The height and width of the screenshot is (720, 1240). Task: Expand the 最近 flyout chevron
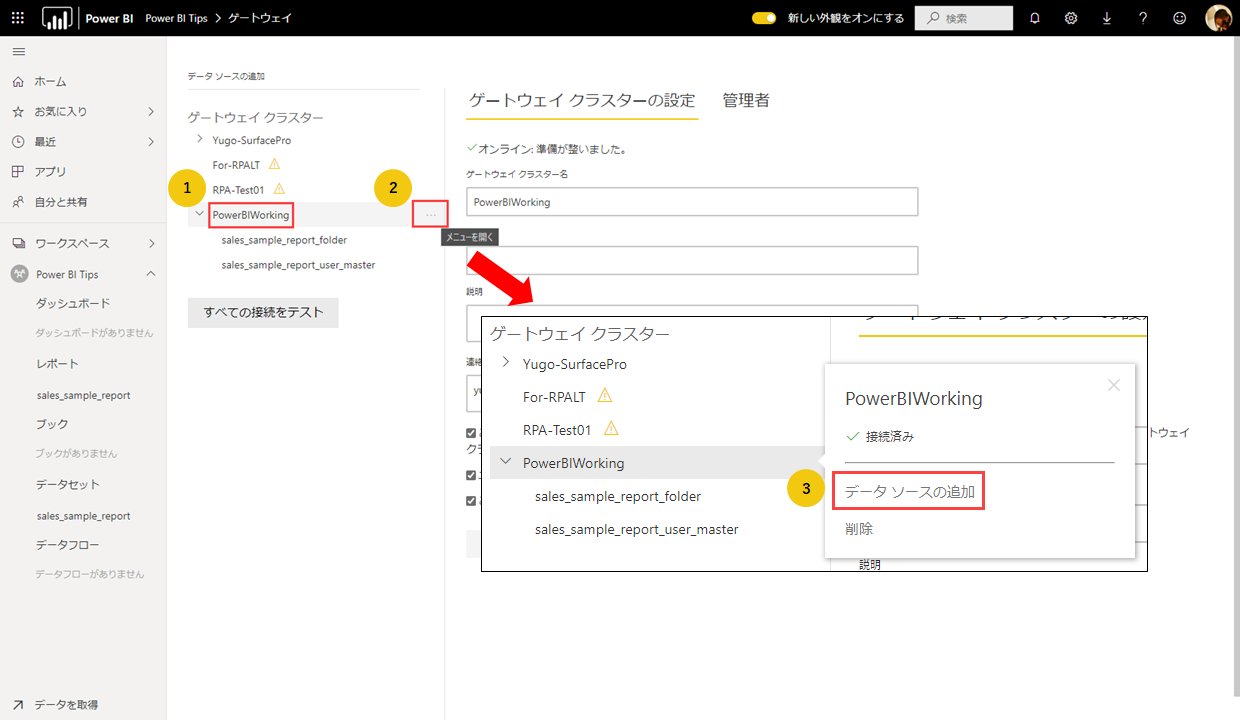click(x=151, y=141)
